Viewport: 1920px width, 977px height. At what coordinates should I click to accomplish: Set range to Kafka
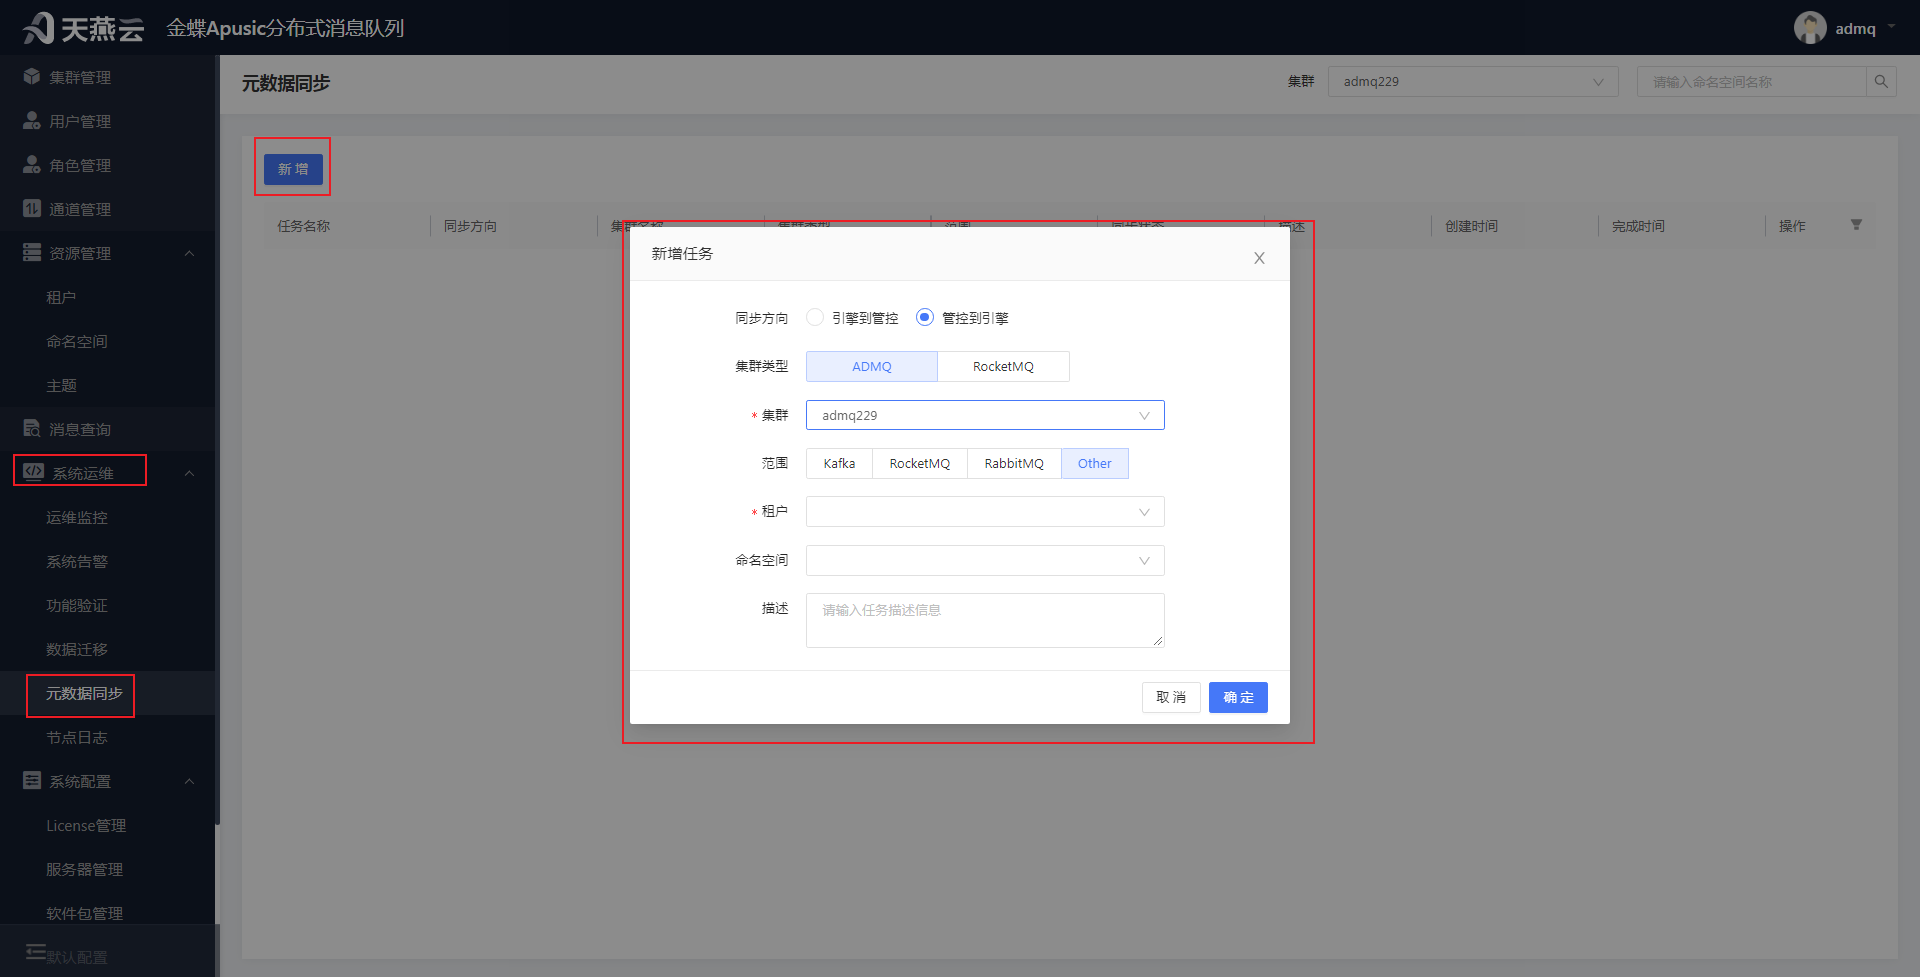point(839,463)
